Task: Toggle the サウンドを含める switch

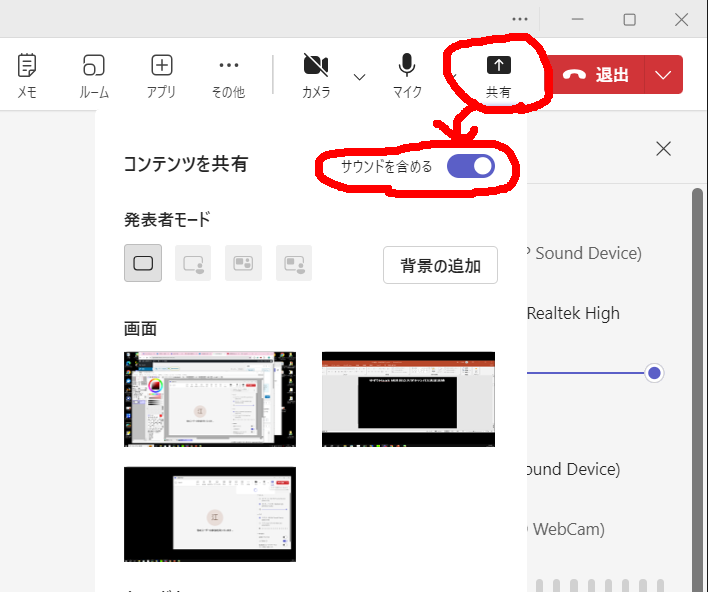Action: 471,166
